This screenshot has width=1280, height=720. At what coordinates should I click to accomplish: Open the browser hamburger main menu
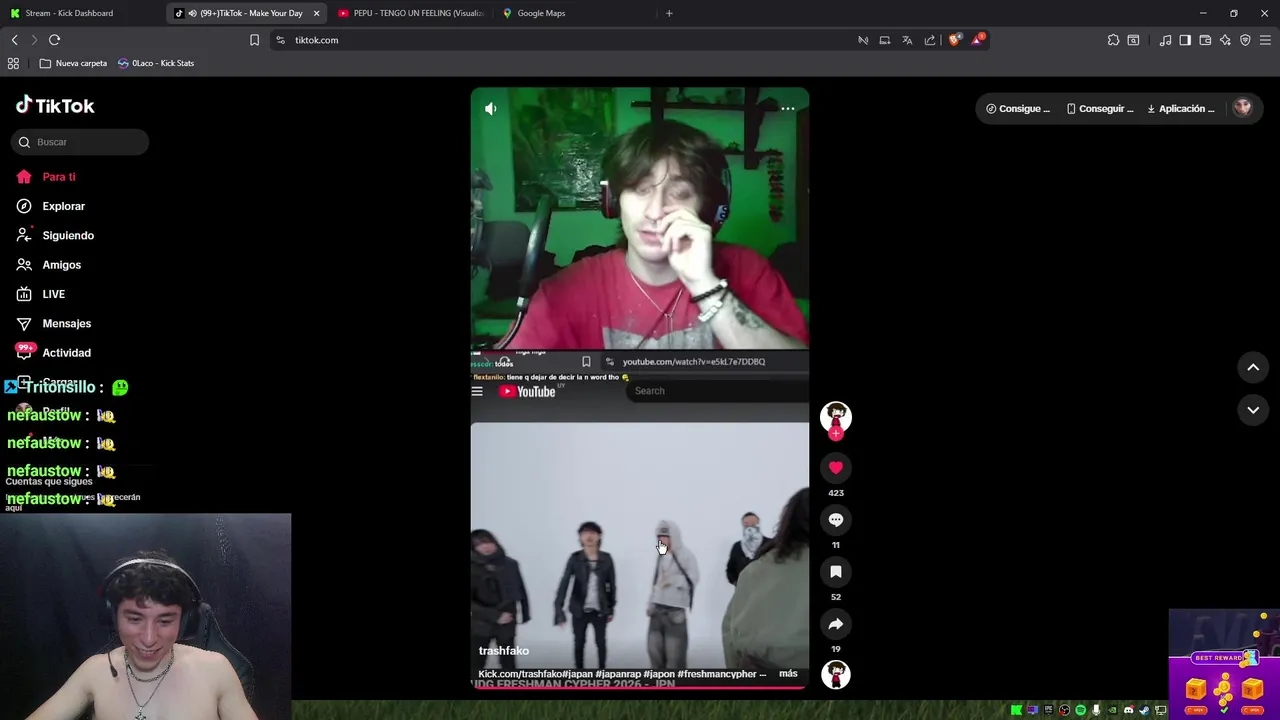click(x=1264, y=40)
